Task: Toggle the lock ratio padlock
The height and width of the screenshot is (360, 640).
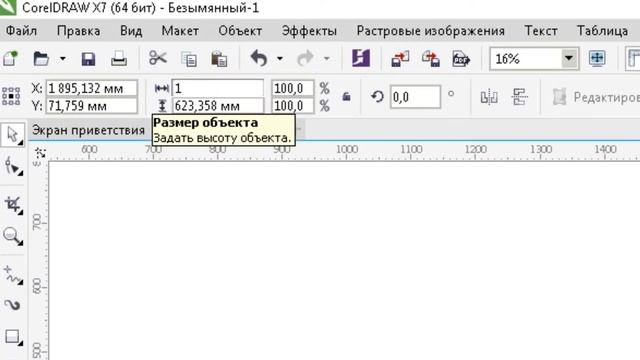Action: [347, 97]
